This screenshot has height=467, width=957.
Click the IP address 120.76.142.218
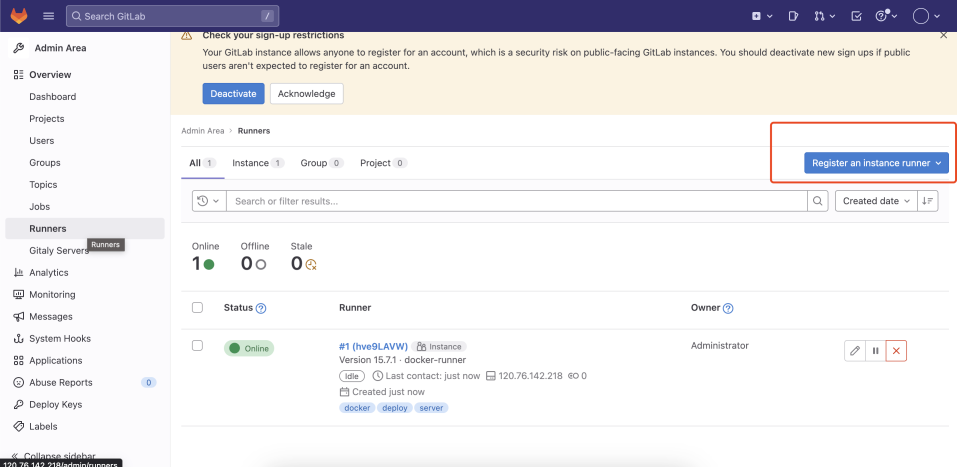(x=530, y=376)
